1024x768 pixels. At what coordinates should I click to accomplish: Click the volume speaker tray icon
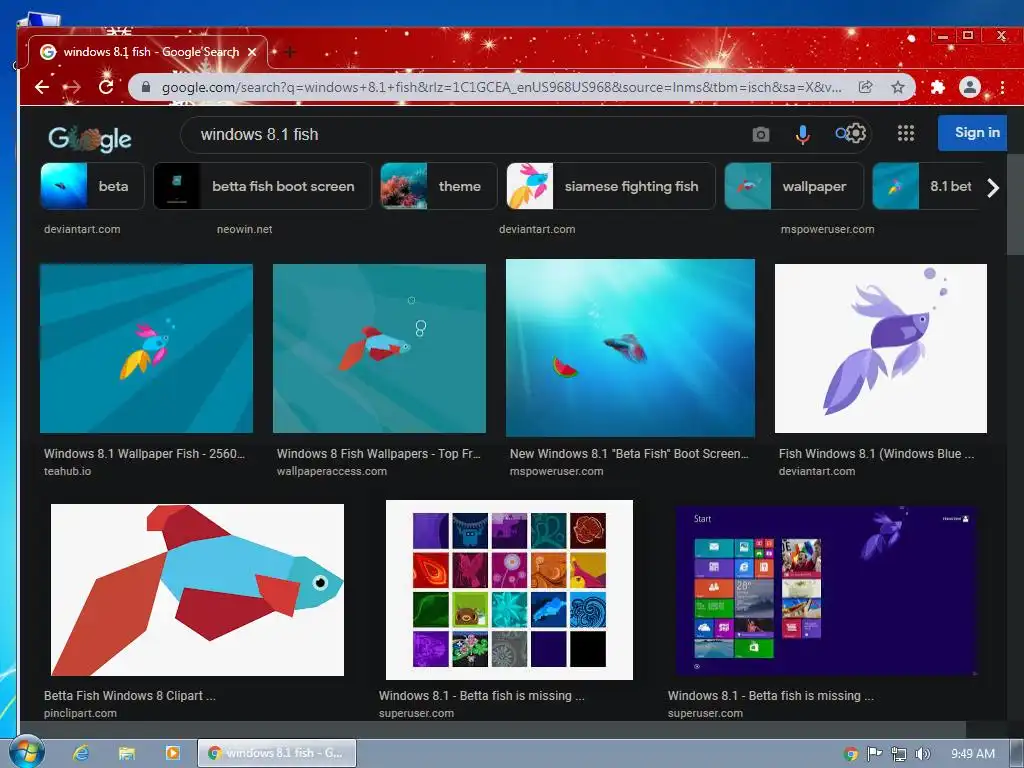[x=922, y=754]
